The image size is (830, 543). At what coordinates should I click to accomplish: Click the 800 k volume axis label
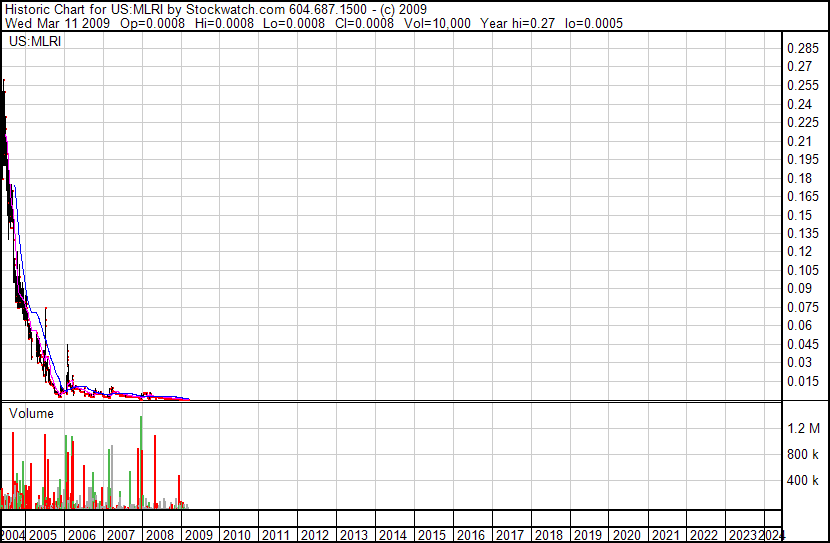(803, 455)
